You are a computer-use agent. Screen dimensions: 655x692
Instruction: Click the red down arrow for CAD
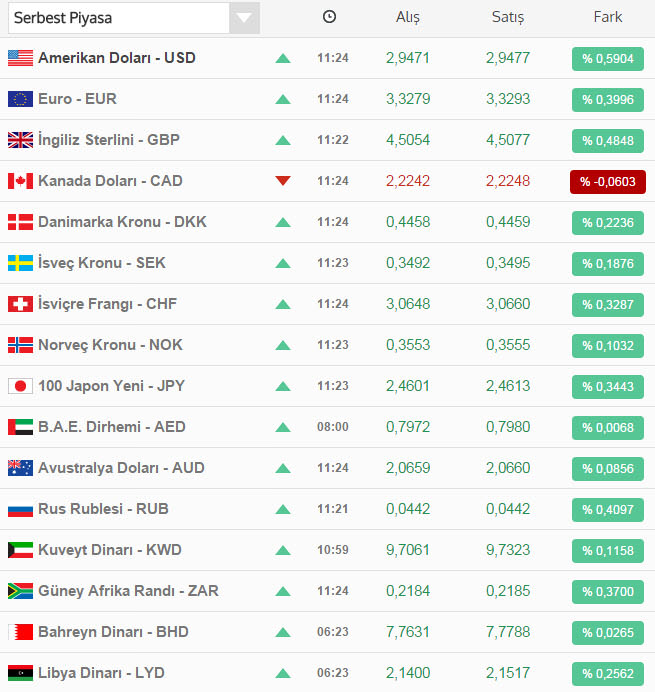(x=283, y=181)
